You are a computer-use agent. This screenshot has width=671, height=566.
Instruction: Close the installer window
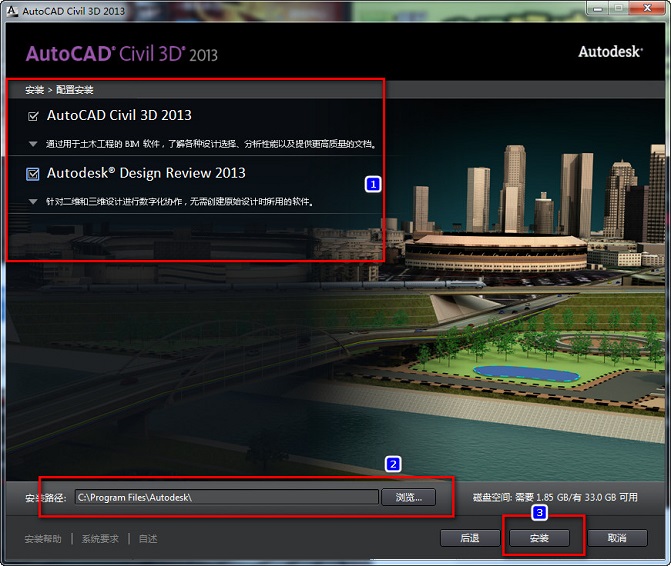tap(647, 8)
